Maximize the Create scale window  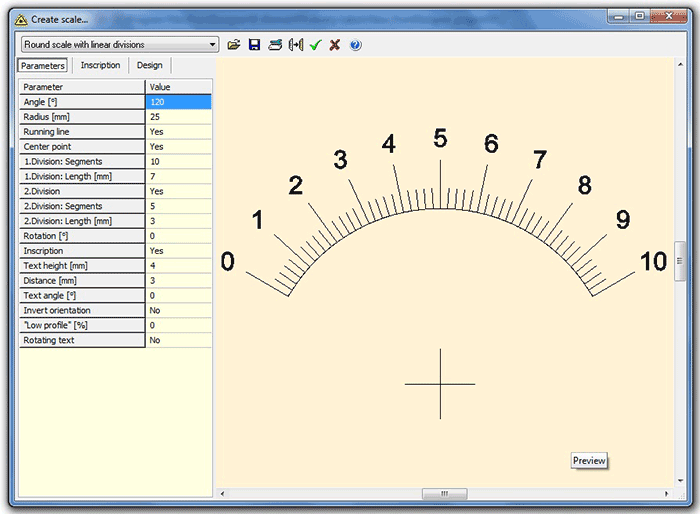coord(640,17)
